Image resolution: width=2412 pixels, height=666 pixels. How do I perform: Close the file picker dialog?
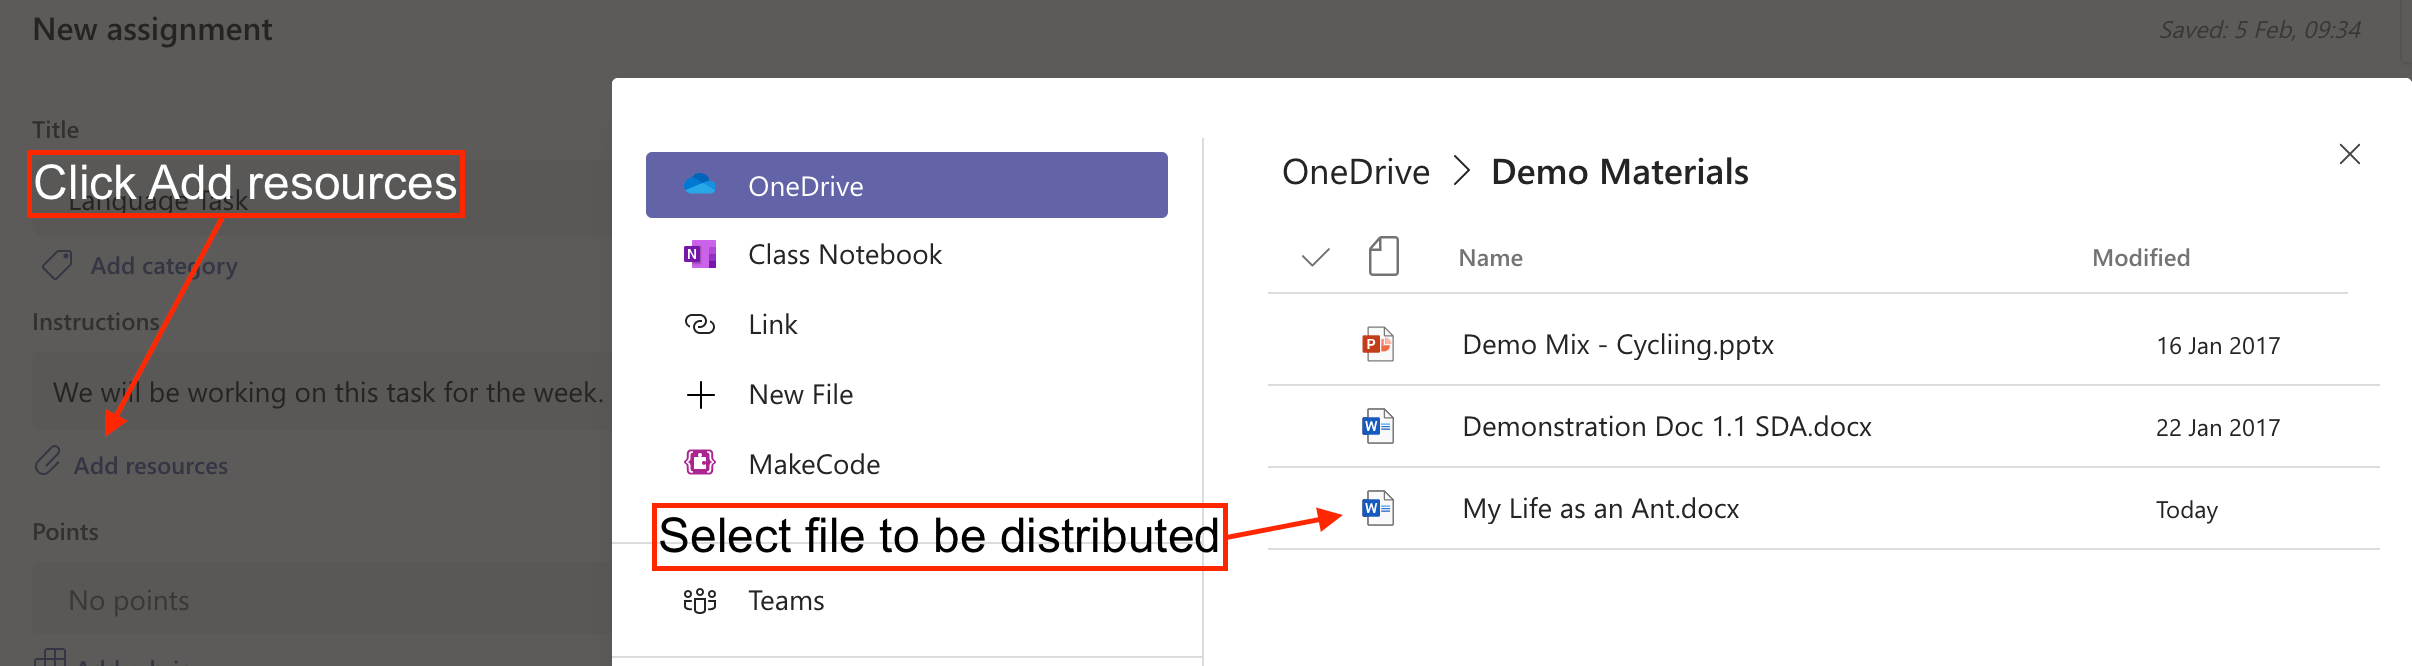point(2350,154)
